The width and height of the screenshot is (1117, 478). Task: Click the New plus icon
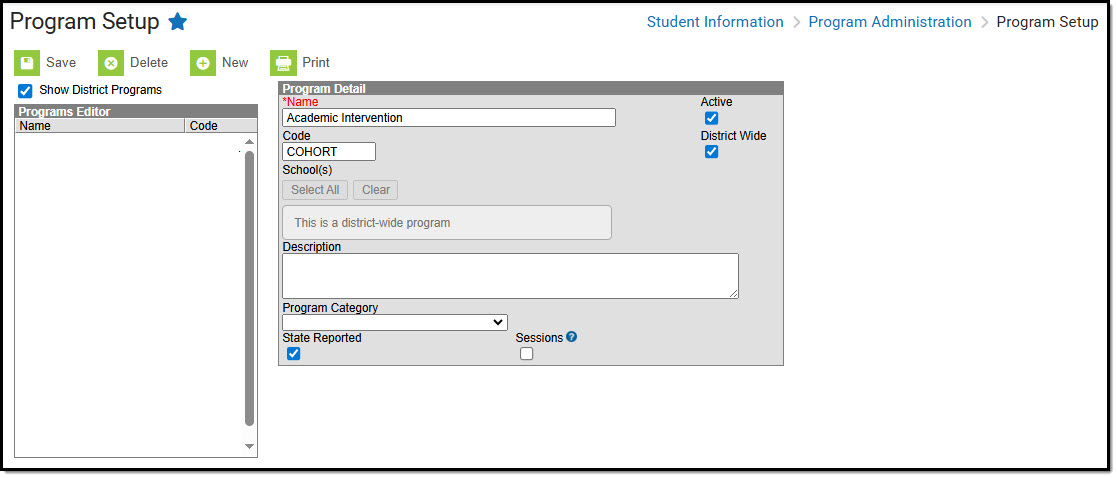point(203,63)
